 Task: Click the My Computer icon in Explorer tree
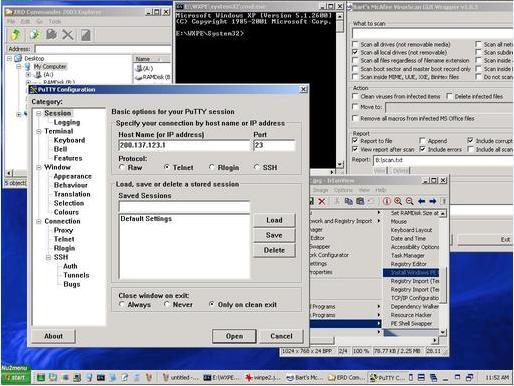pos(28,67)
